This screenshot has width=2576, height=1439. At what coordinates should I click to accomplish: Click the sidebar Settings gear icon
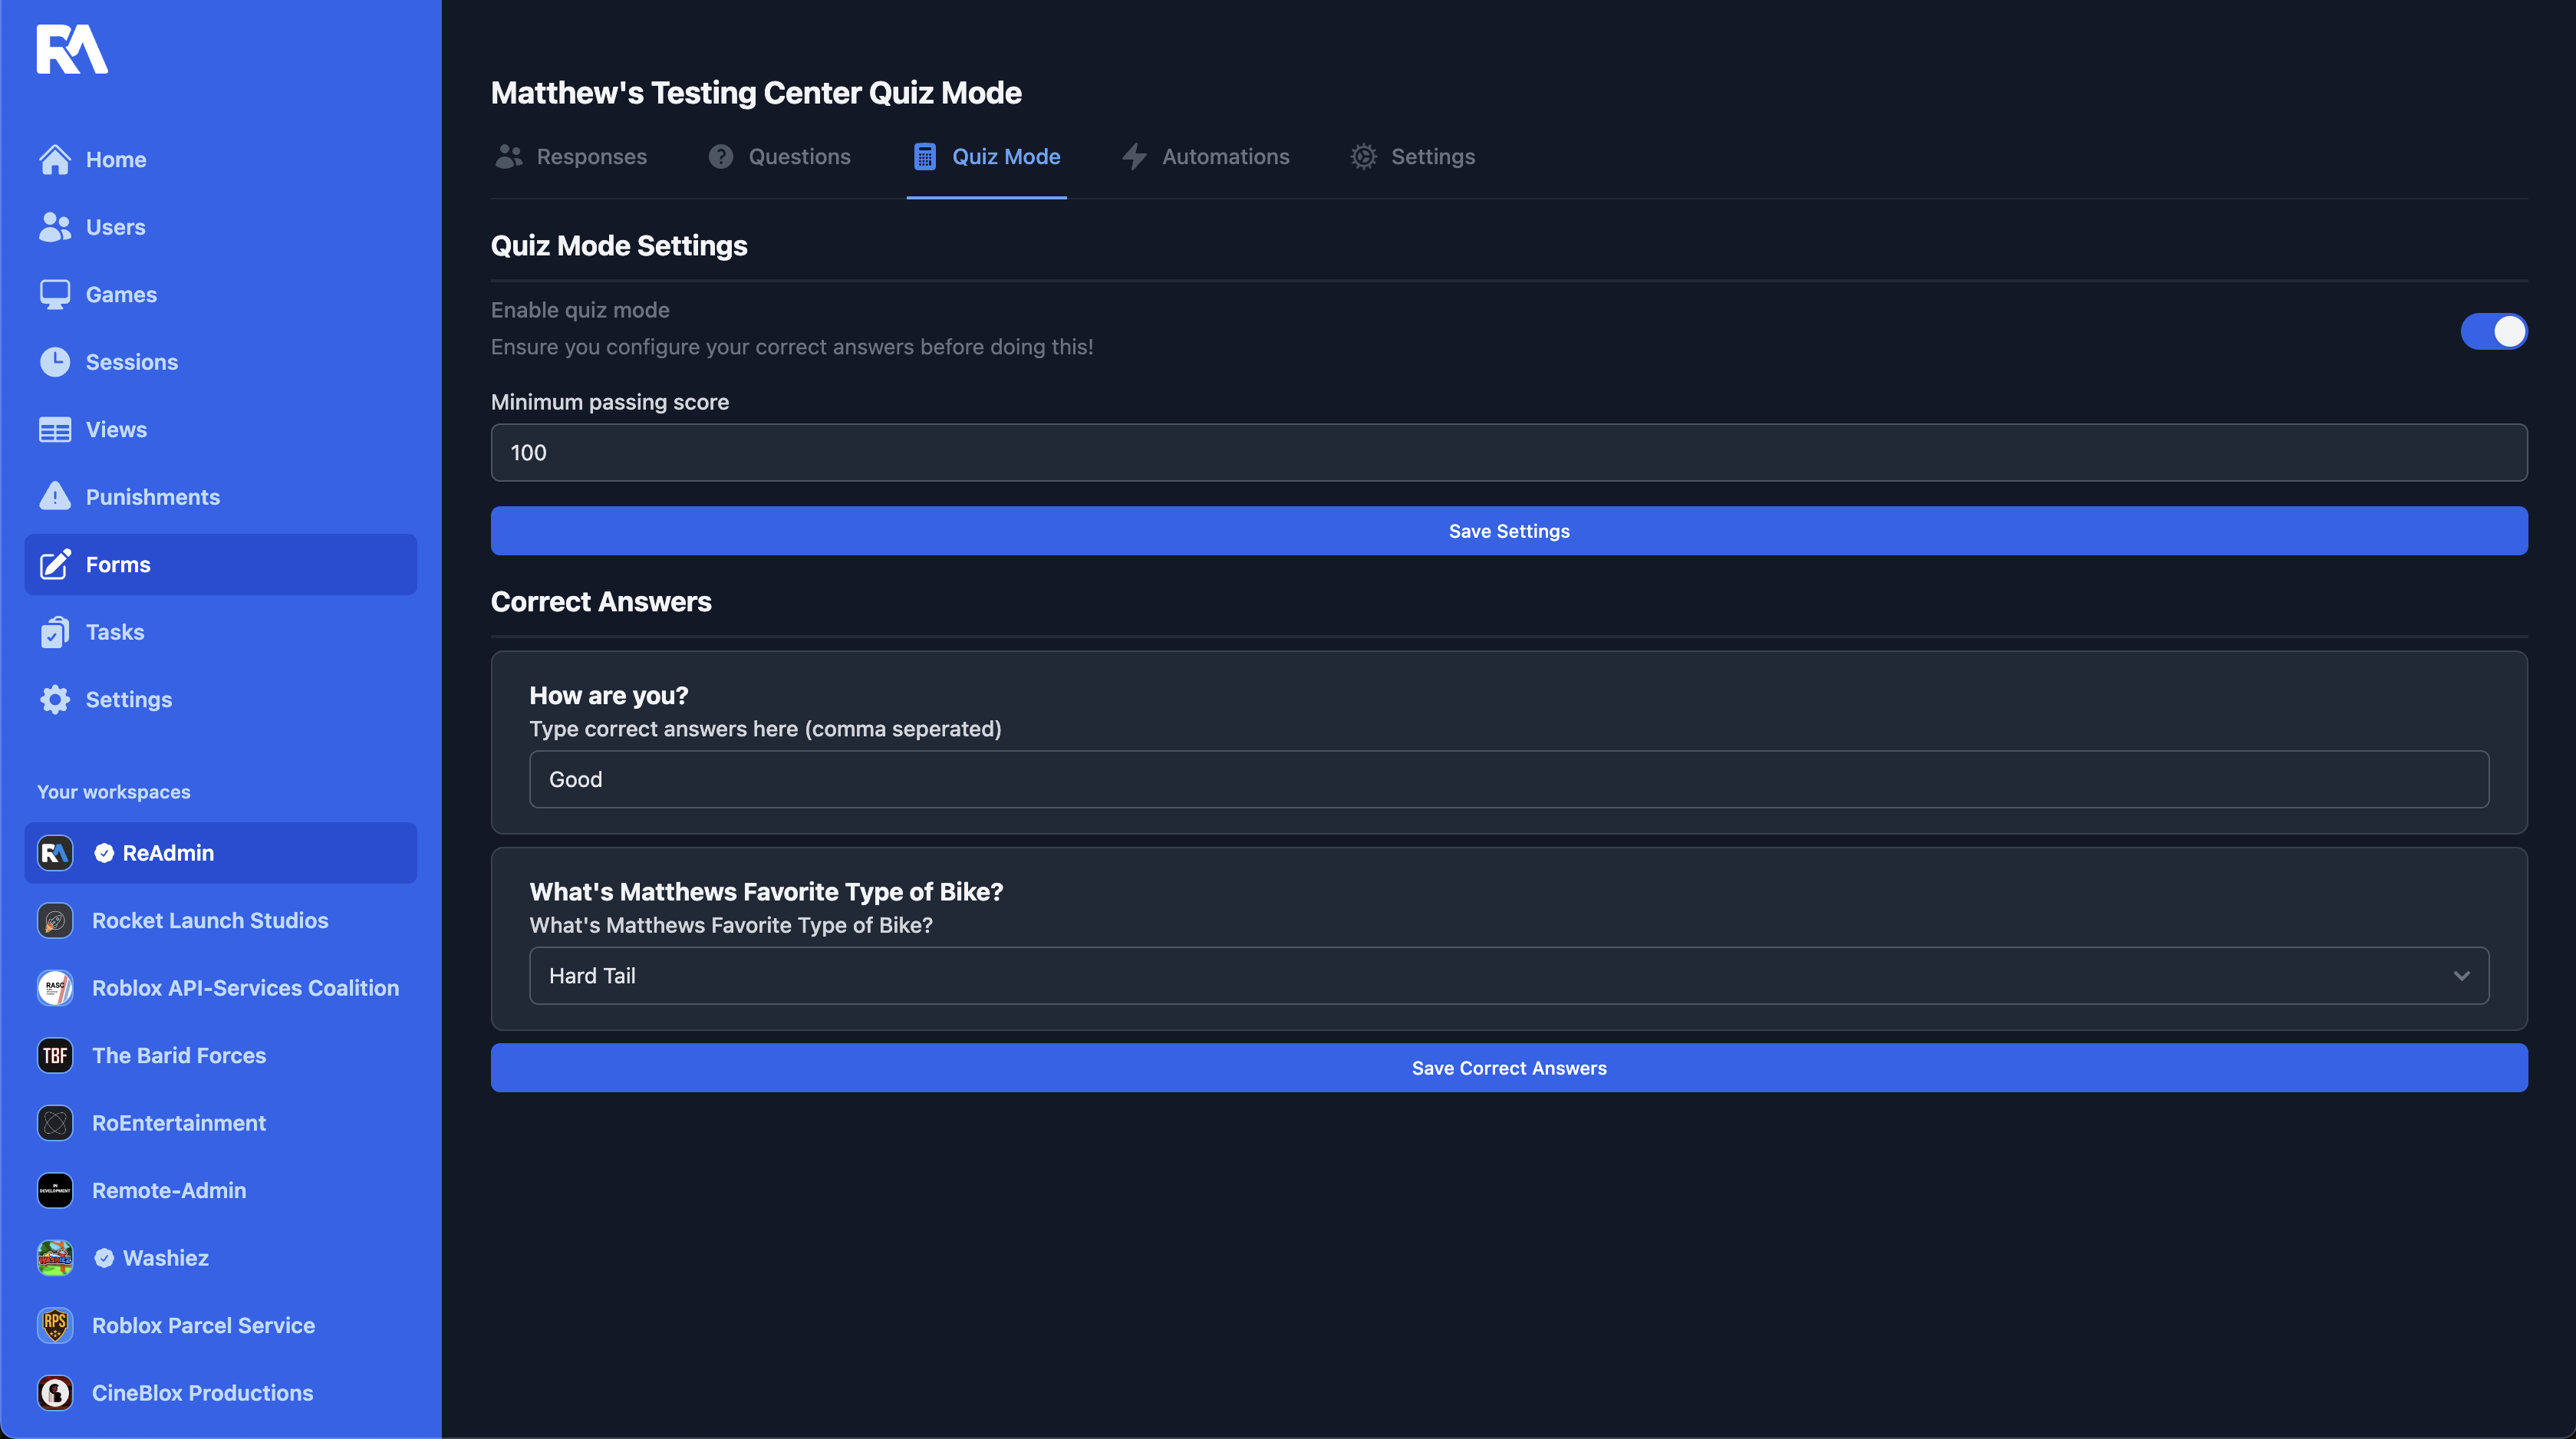(55, 699)
